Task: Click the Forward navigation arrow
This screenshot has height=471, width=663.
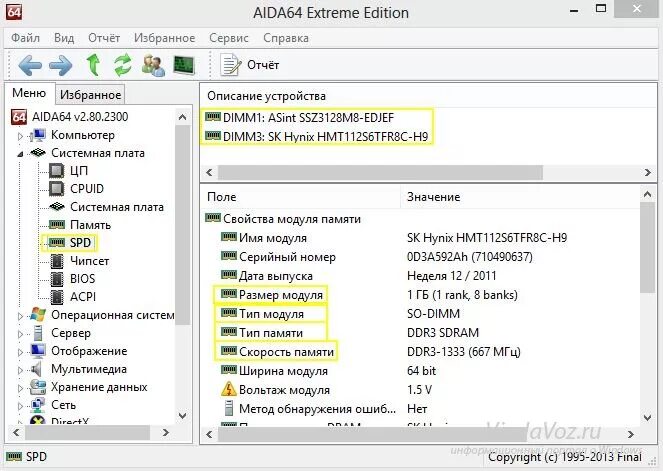Action: [60, 65]
